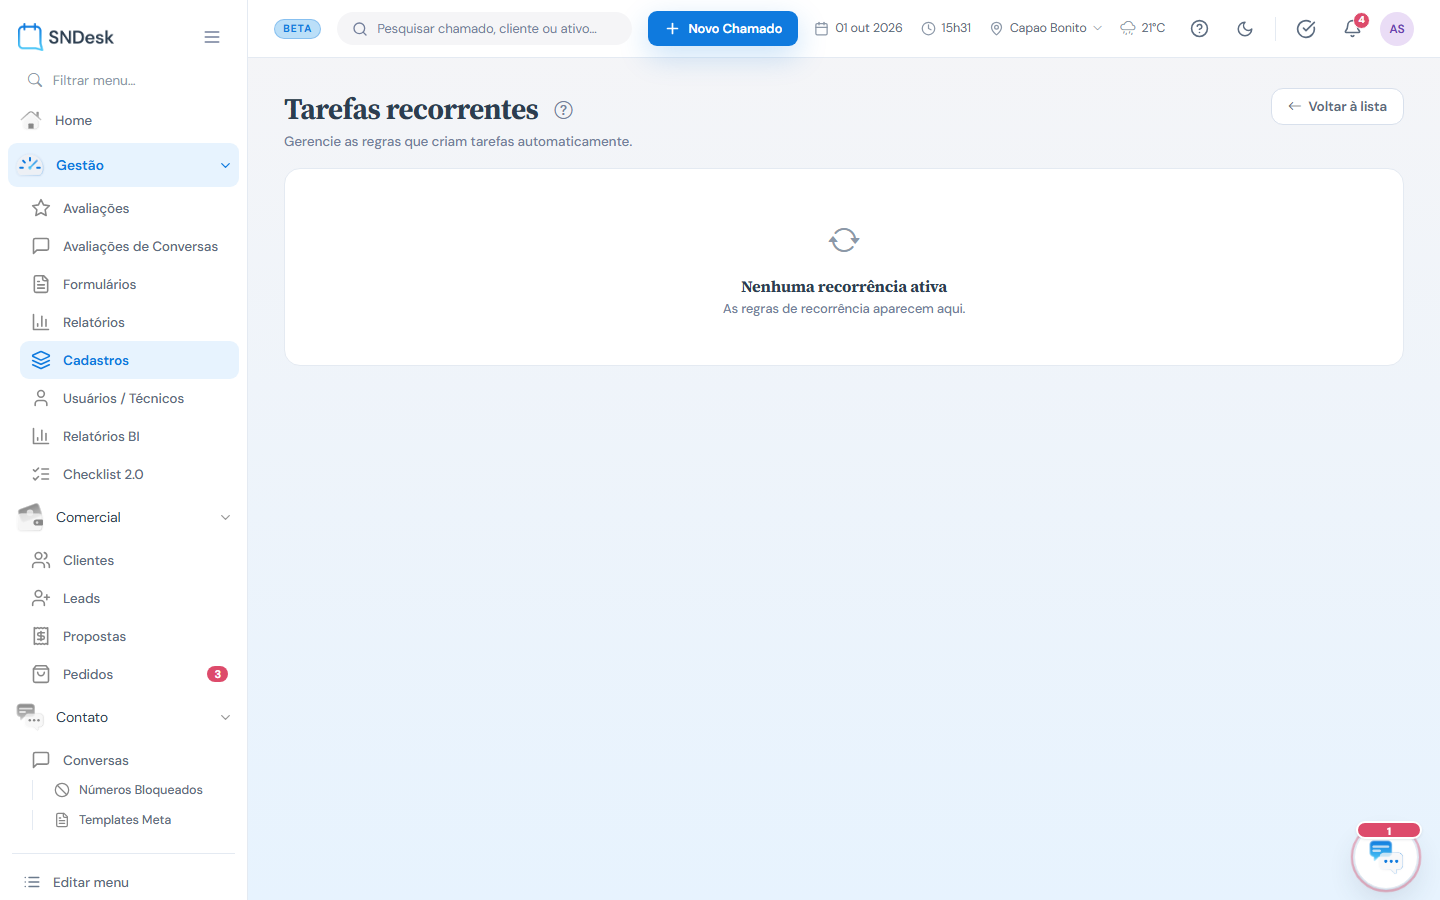Open Checklist 2.0 menu item
1440x900 pixels.
tap(130, 474)
